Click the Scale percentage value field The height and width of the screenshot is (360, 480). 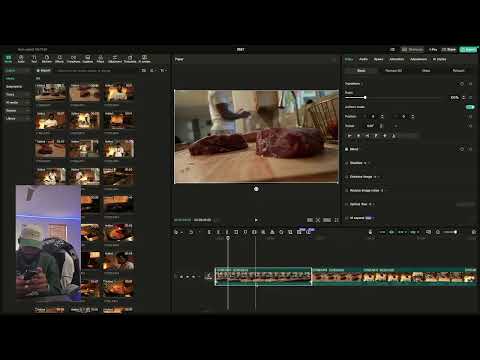click(x=455, y=98)
